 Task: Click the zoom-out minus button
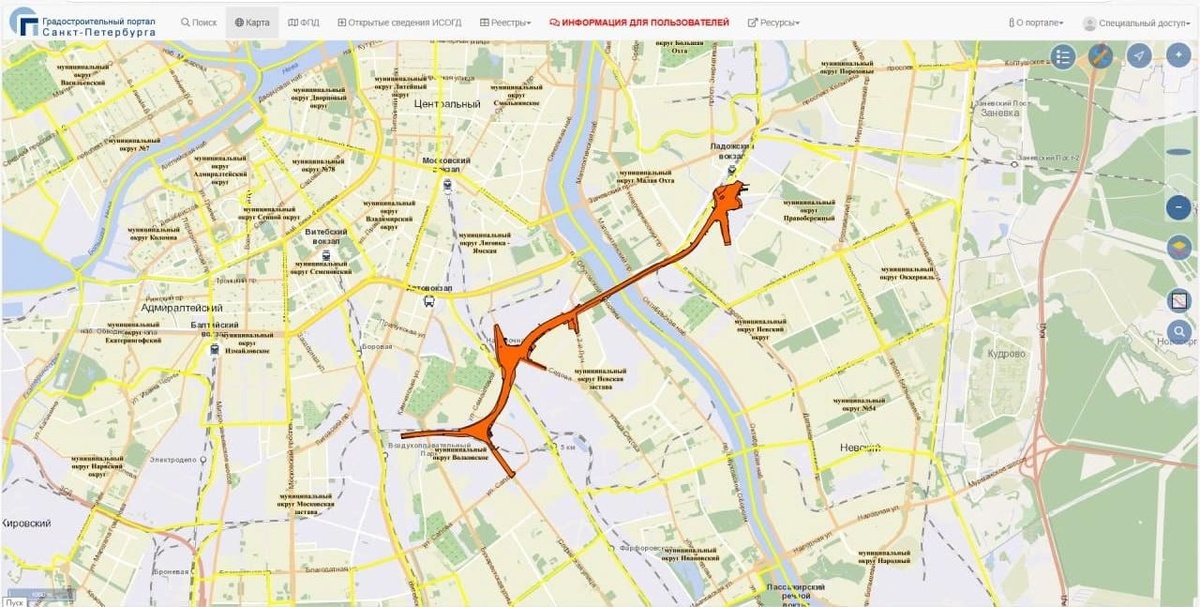point(1179,207)
